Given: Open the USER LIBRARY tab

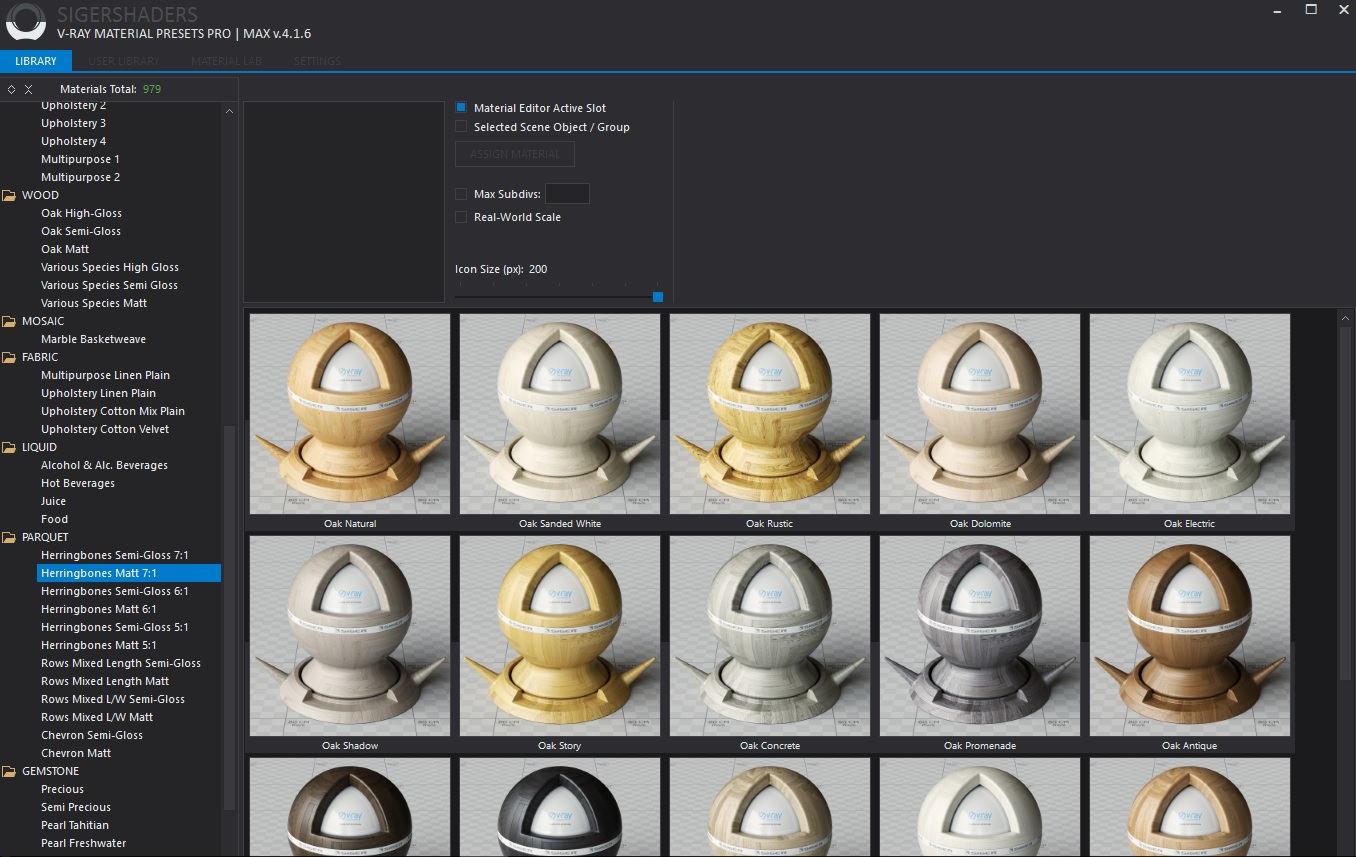Looking at the screenshot, I should (124, 61).
